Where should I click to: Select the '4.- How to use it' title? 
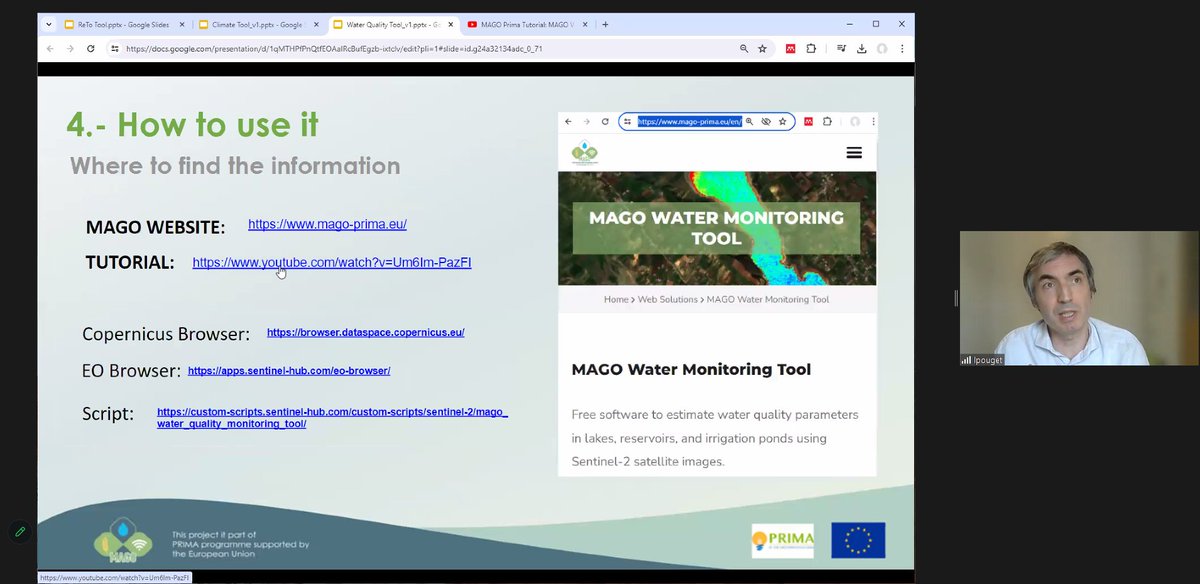point(192,124)
